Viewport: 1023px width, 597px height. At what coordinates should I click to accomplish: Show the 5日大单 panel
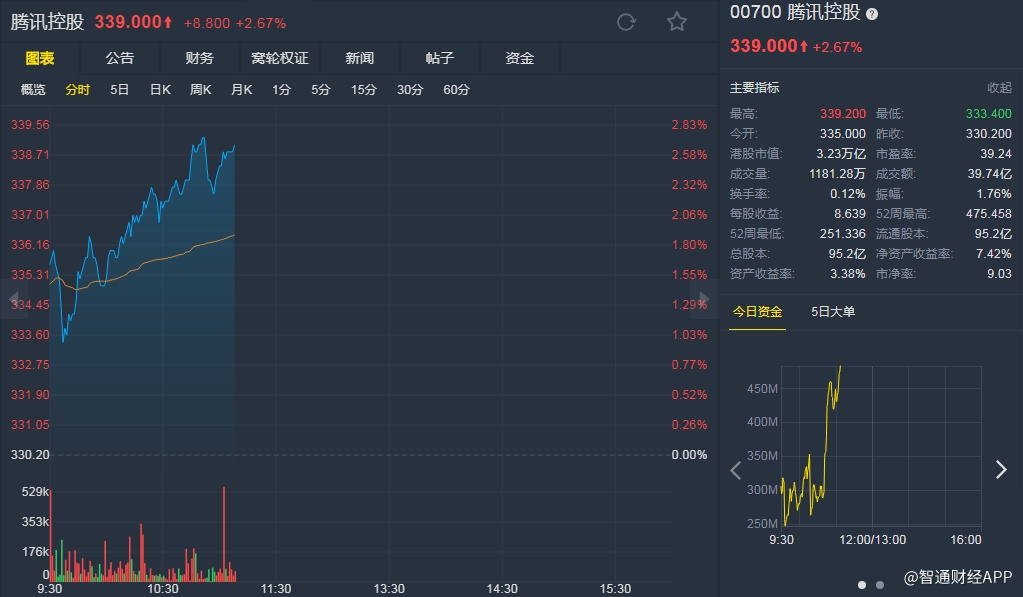point(833,312)
